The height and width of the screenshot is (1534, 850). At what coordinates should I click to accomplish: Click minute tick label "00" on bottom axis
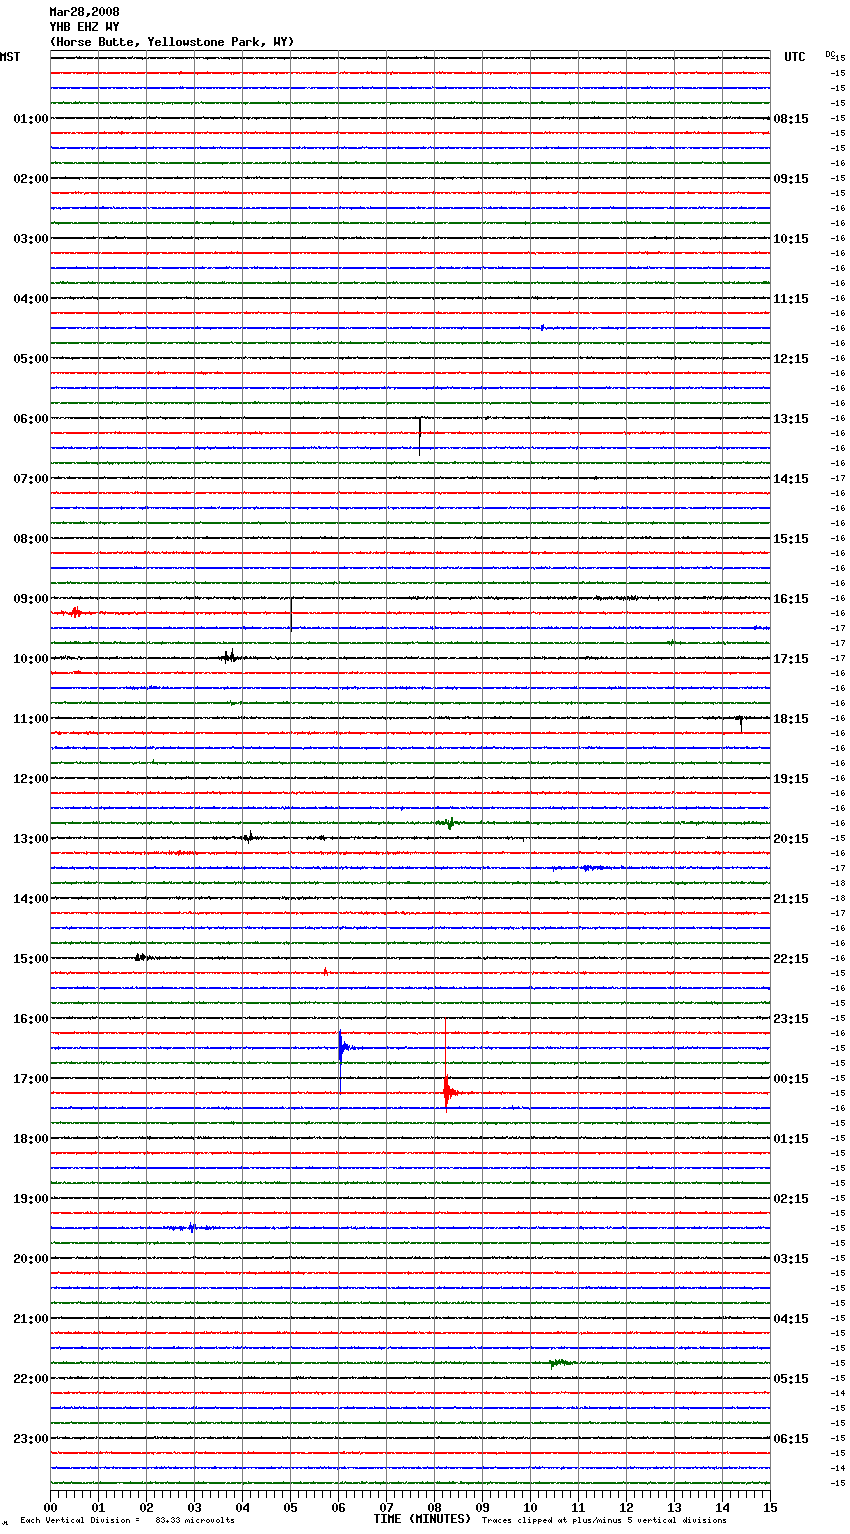[50, 1507]
